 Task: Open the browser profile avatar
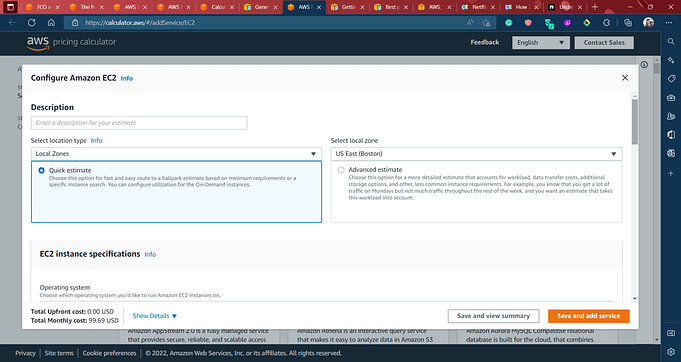click(x=648, y=23)
